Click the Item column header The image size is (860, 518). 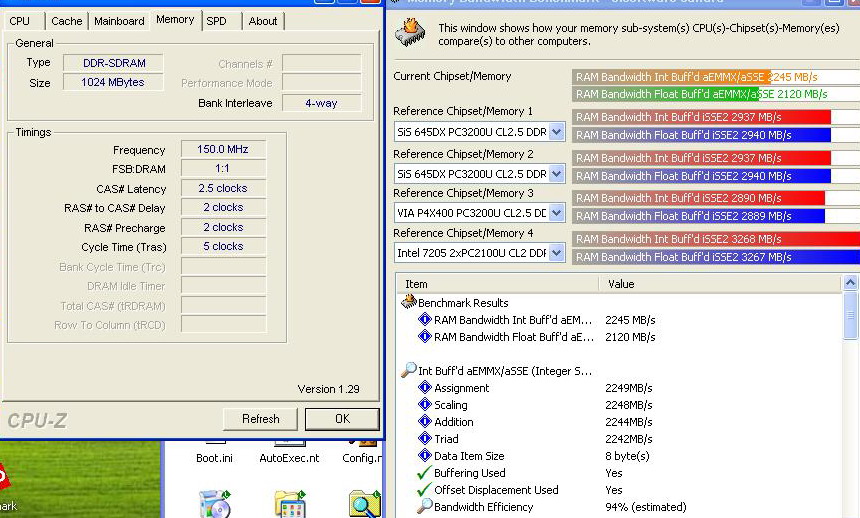tap(497, 284)
